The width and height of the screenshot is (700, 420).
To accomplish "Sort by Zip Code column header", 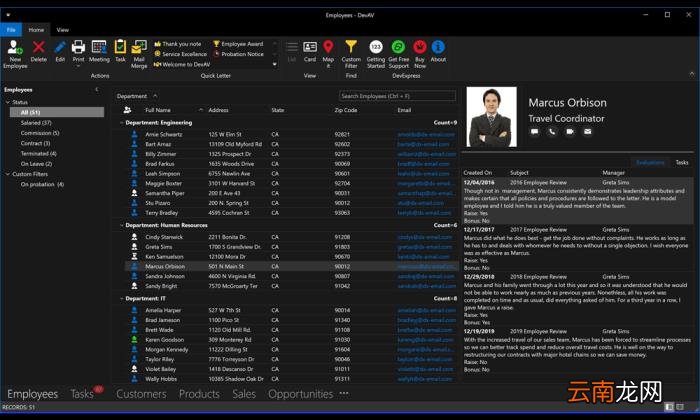I will [x=346, y=110].
